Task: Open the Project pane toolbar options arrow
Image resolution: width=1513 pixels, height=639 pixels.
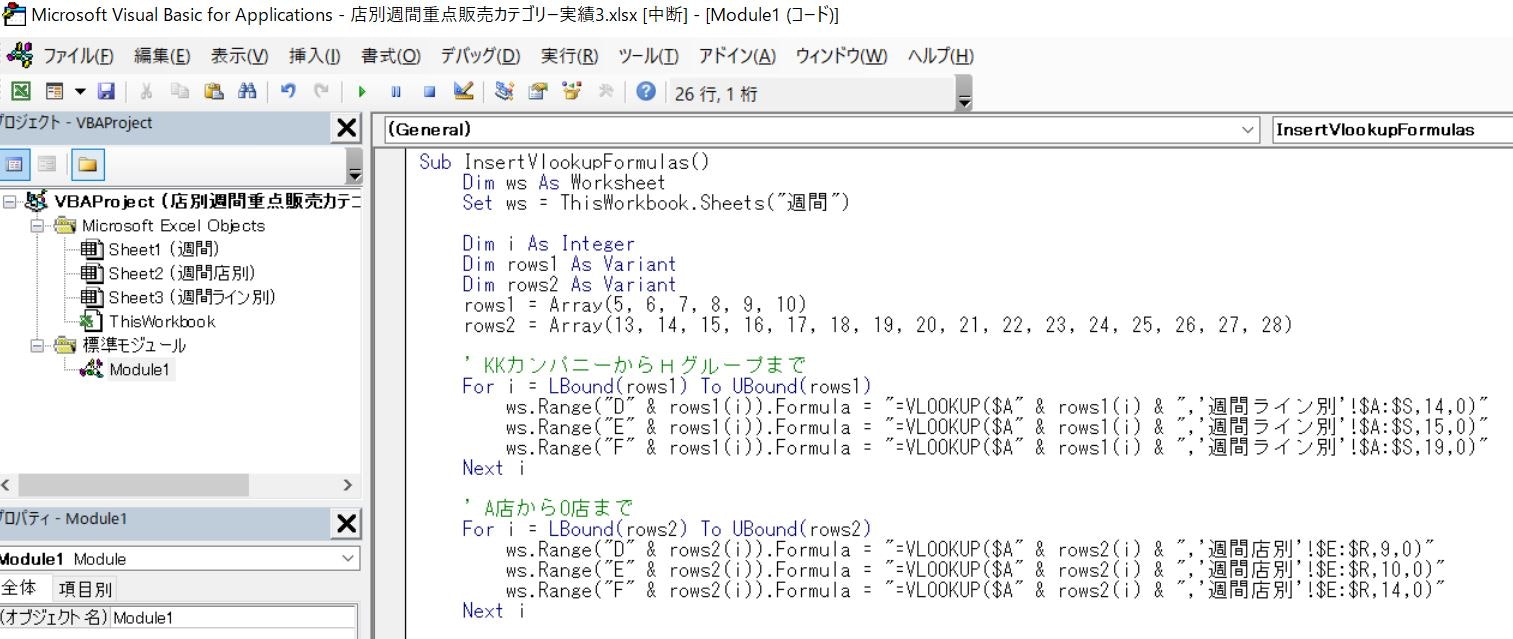Action: click(x=355, y=165)
